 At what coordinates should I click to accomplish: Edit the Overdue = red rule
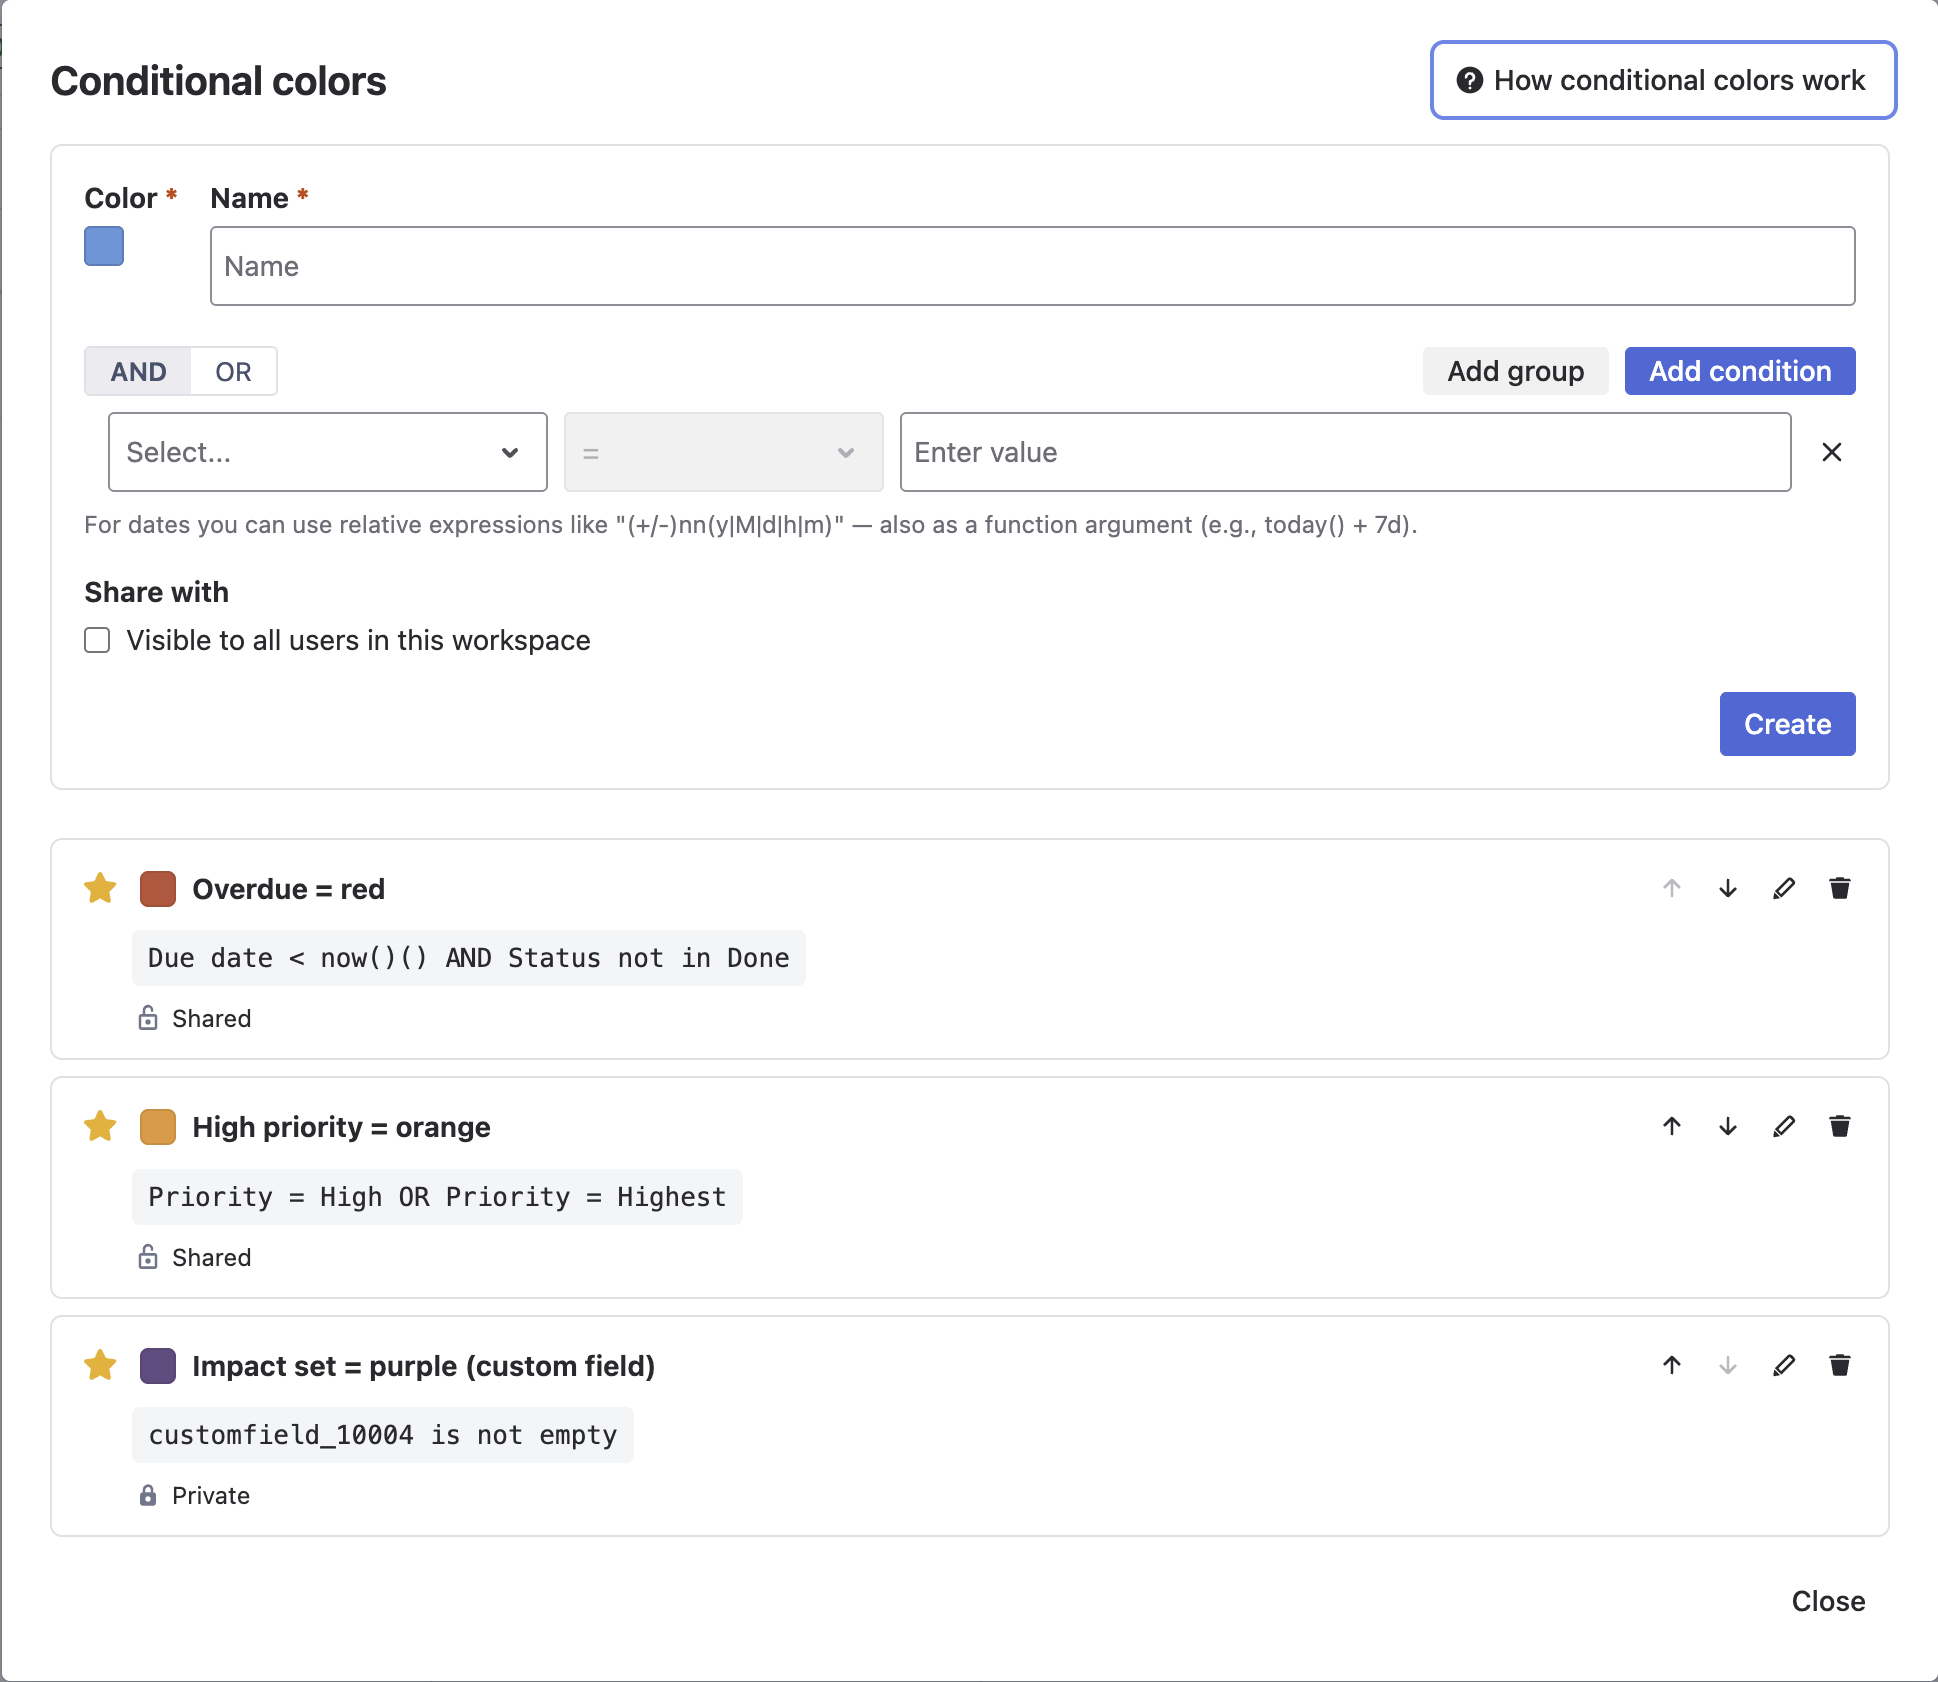click(x=1784, y=888)
